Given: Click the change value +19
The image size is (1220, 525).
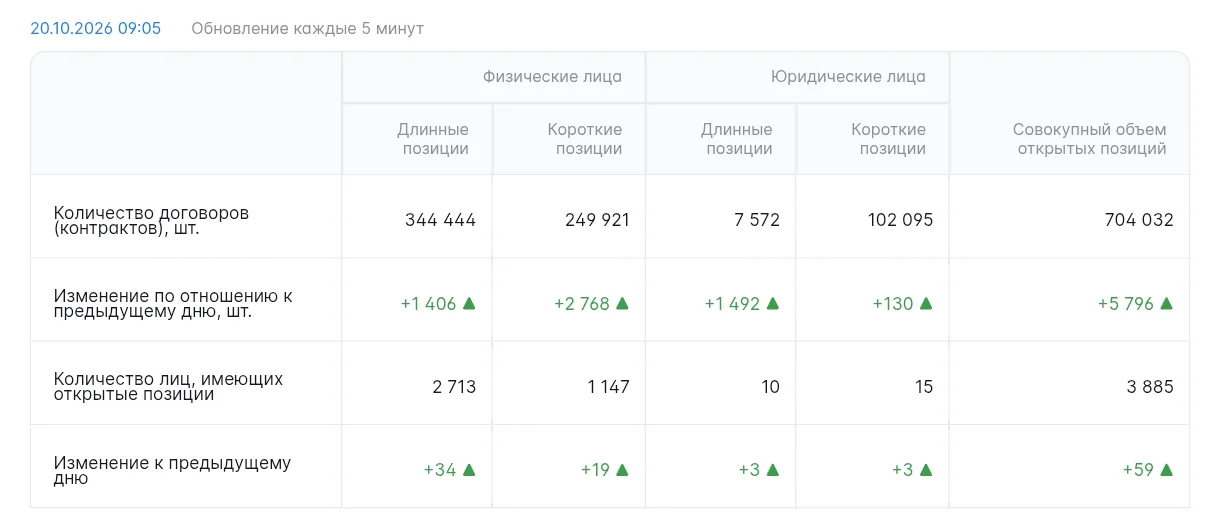Looking at the screenshot, I should click(595, 470).
